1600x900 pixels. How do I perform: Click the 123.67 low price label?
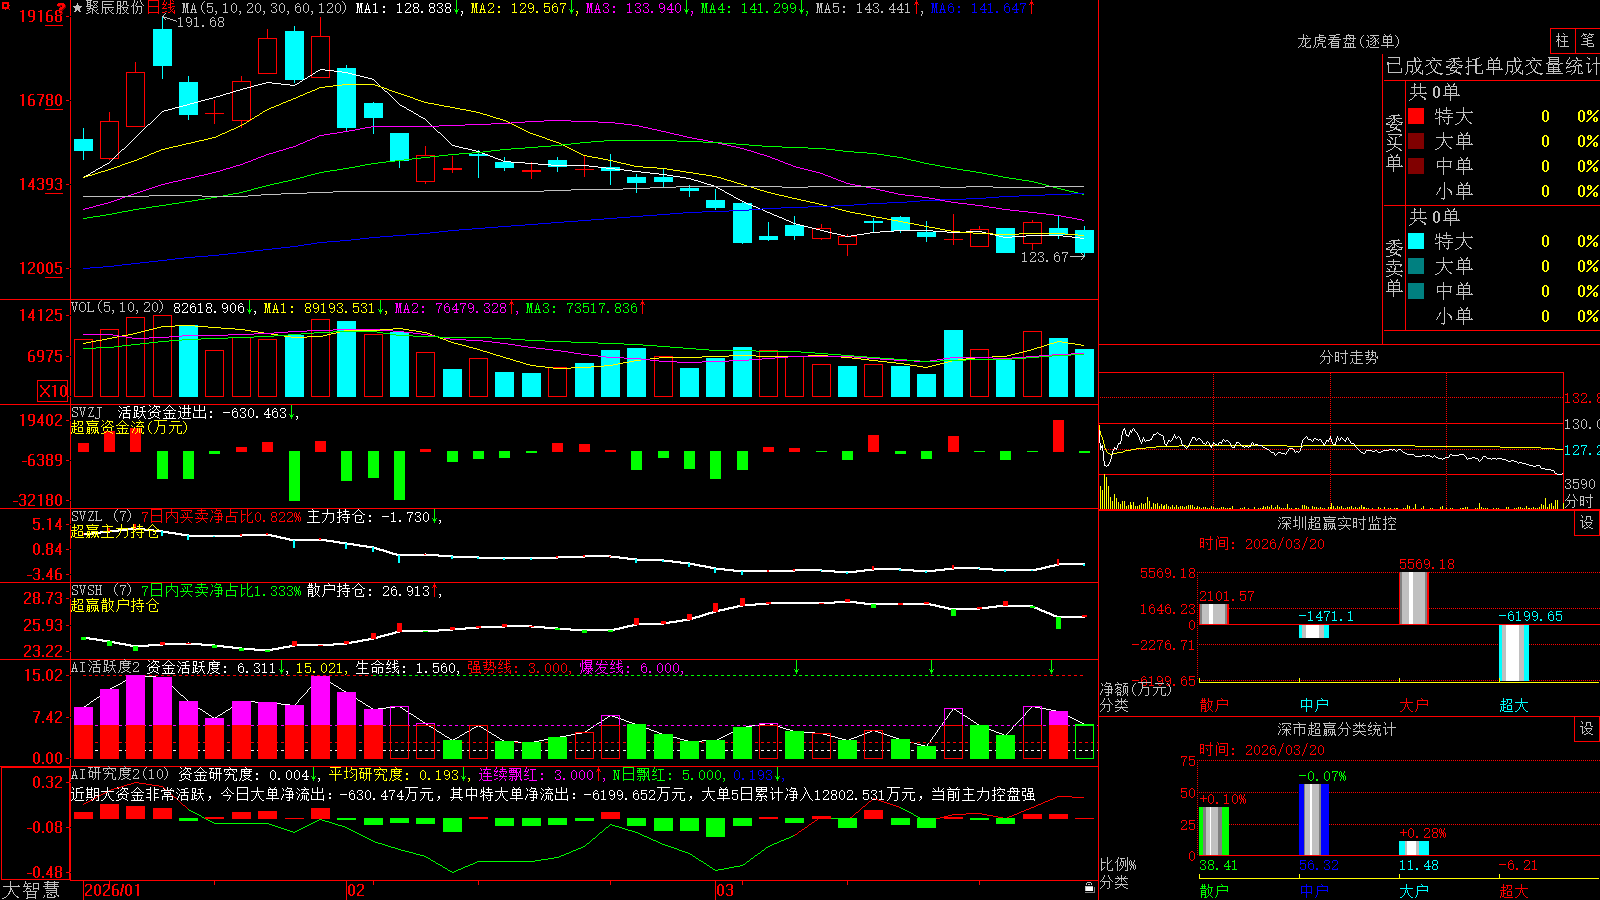tap(1044, 257)
